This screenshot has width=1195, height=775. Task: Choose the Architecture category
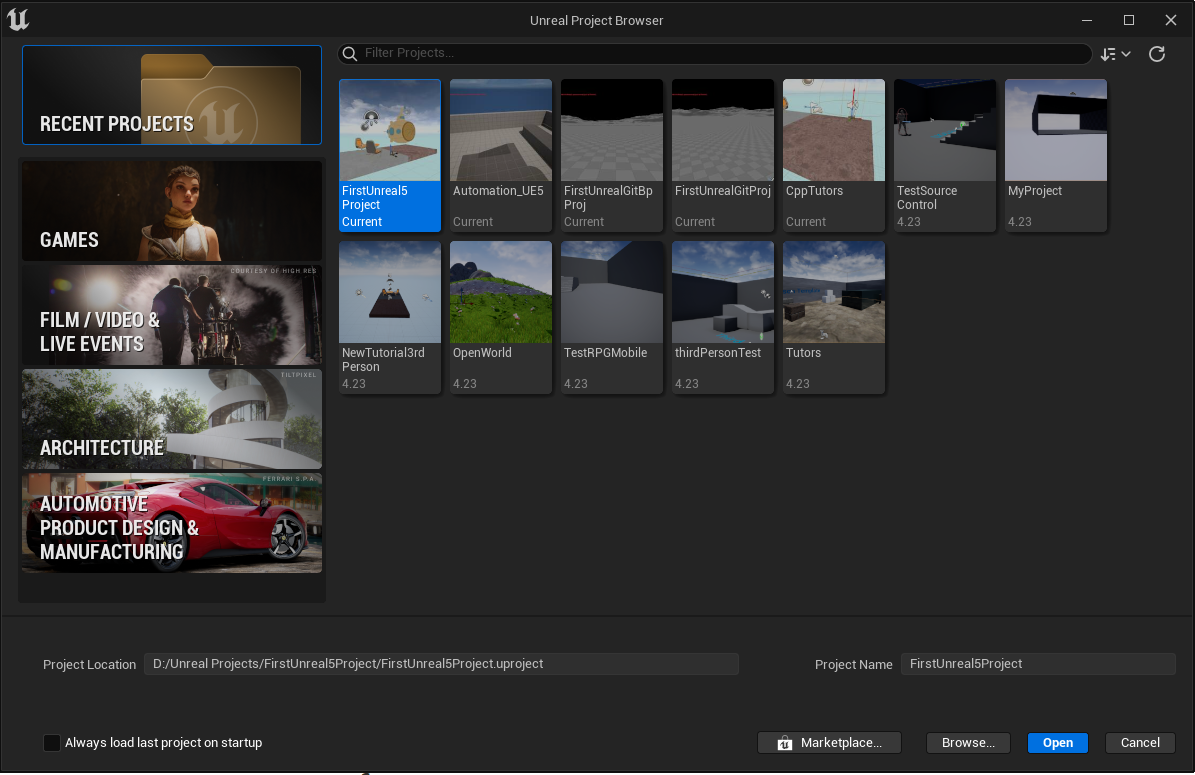172,419
